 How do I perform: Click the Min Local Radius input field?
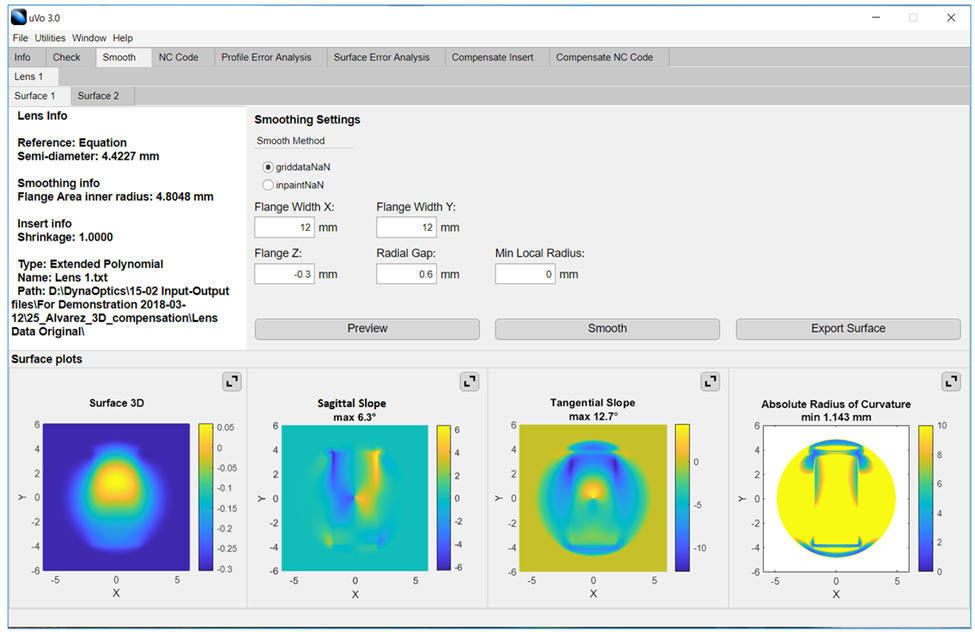coord(524,274)
